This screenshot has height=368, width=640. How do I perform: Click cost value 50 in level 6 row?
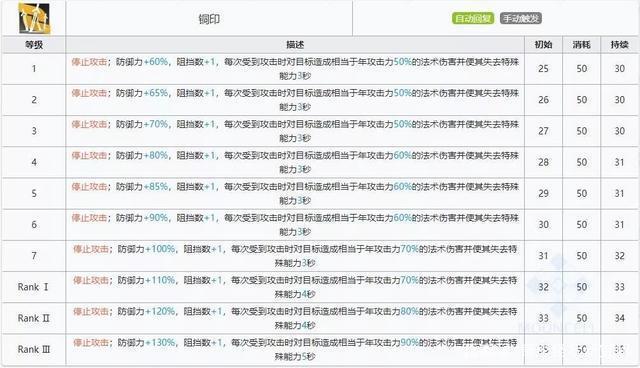[582, 225]
